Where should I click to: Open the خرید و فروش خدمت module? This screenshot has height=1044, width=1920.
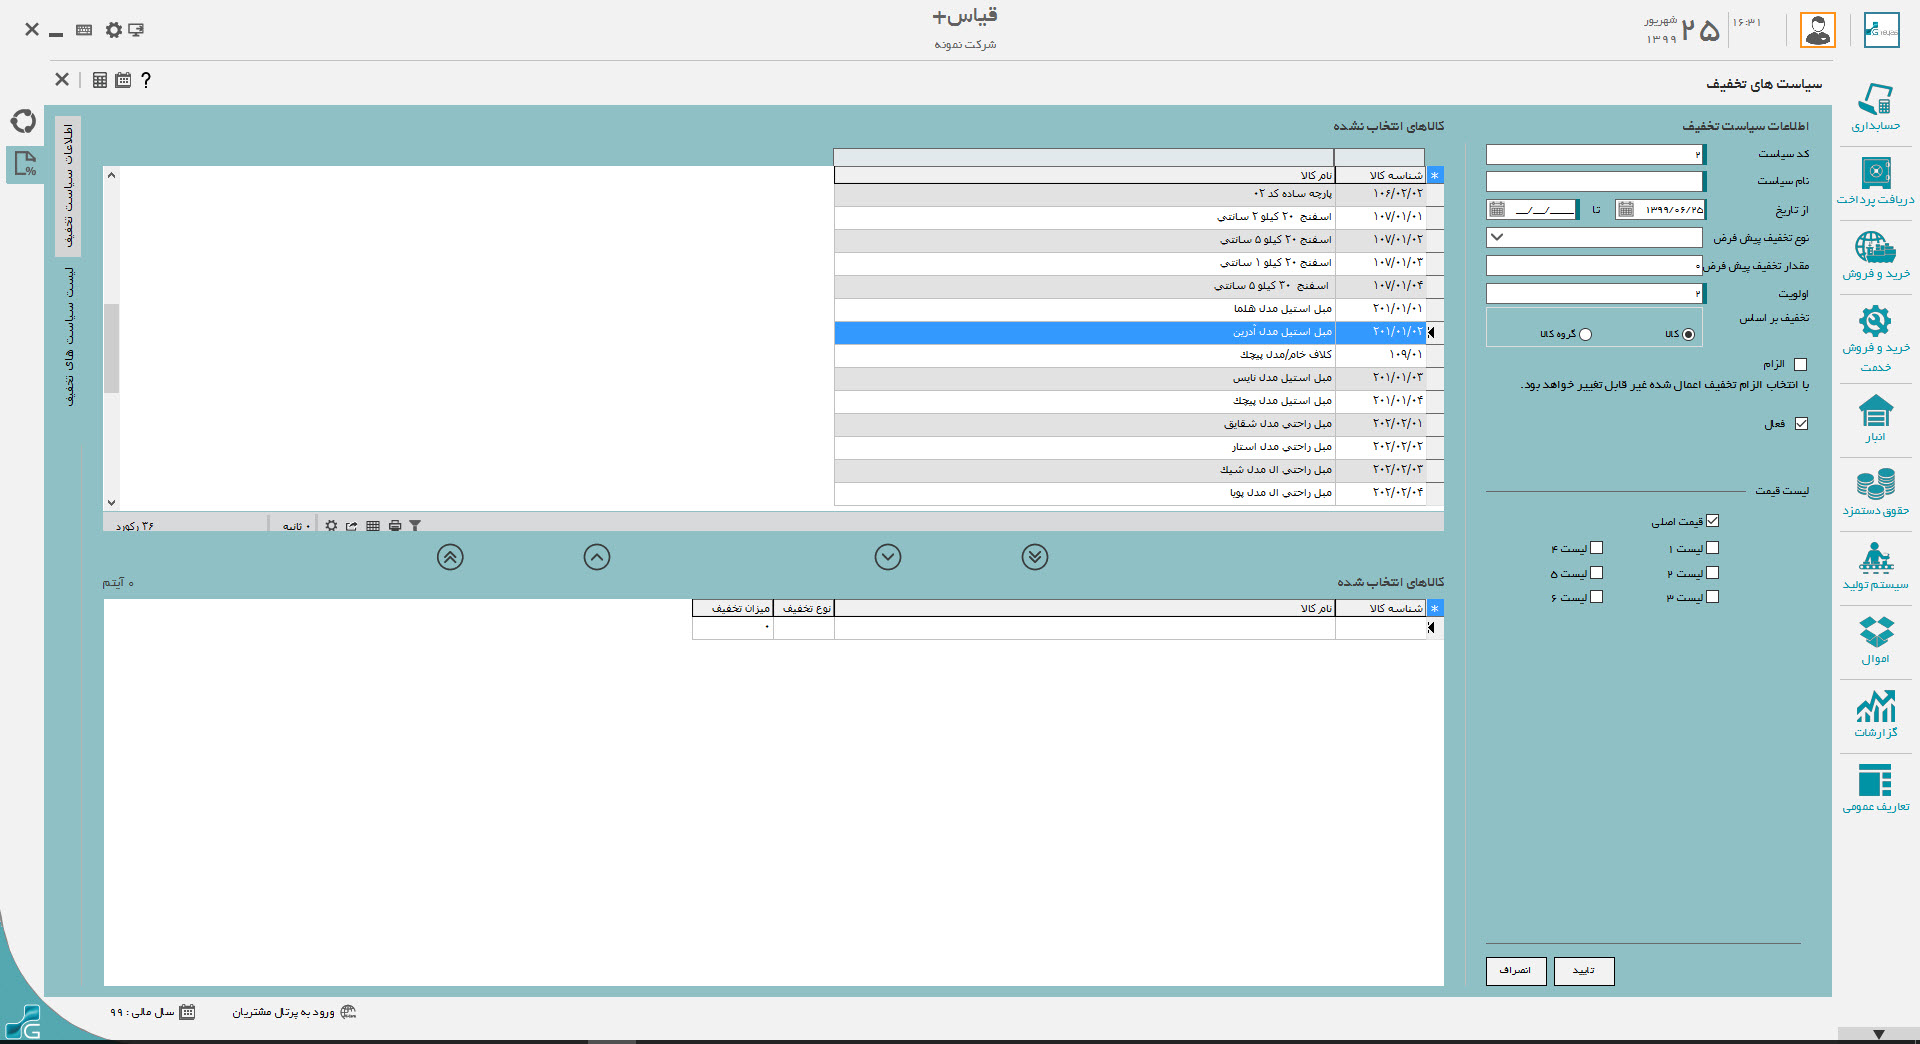point(1875,338)
